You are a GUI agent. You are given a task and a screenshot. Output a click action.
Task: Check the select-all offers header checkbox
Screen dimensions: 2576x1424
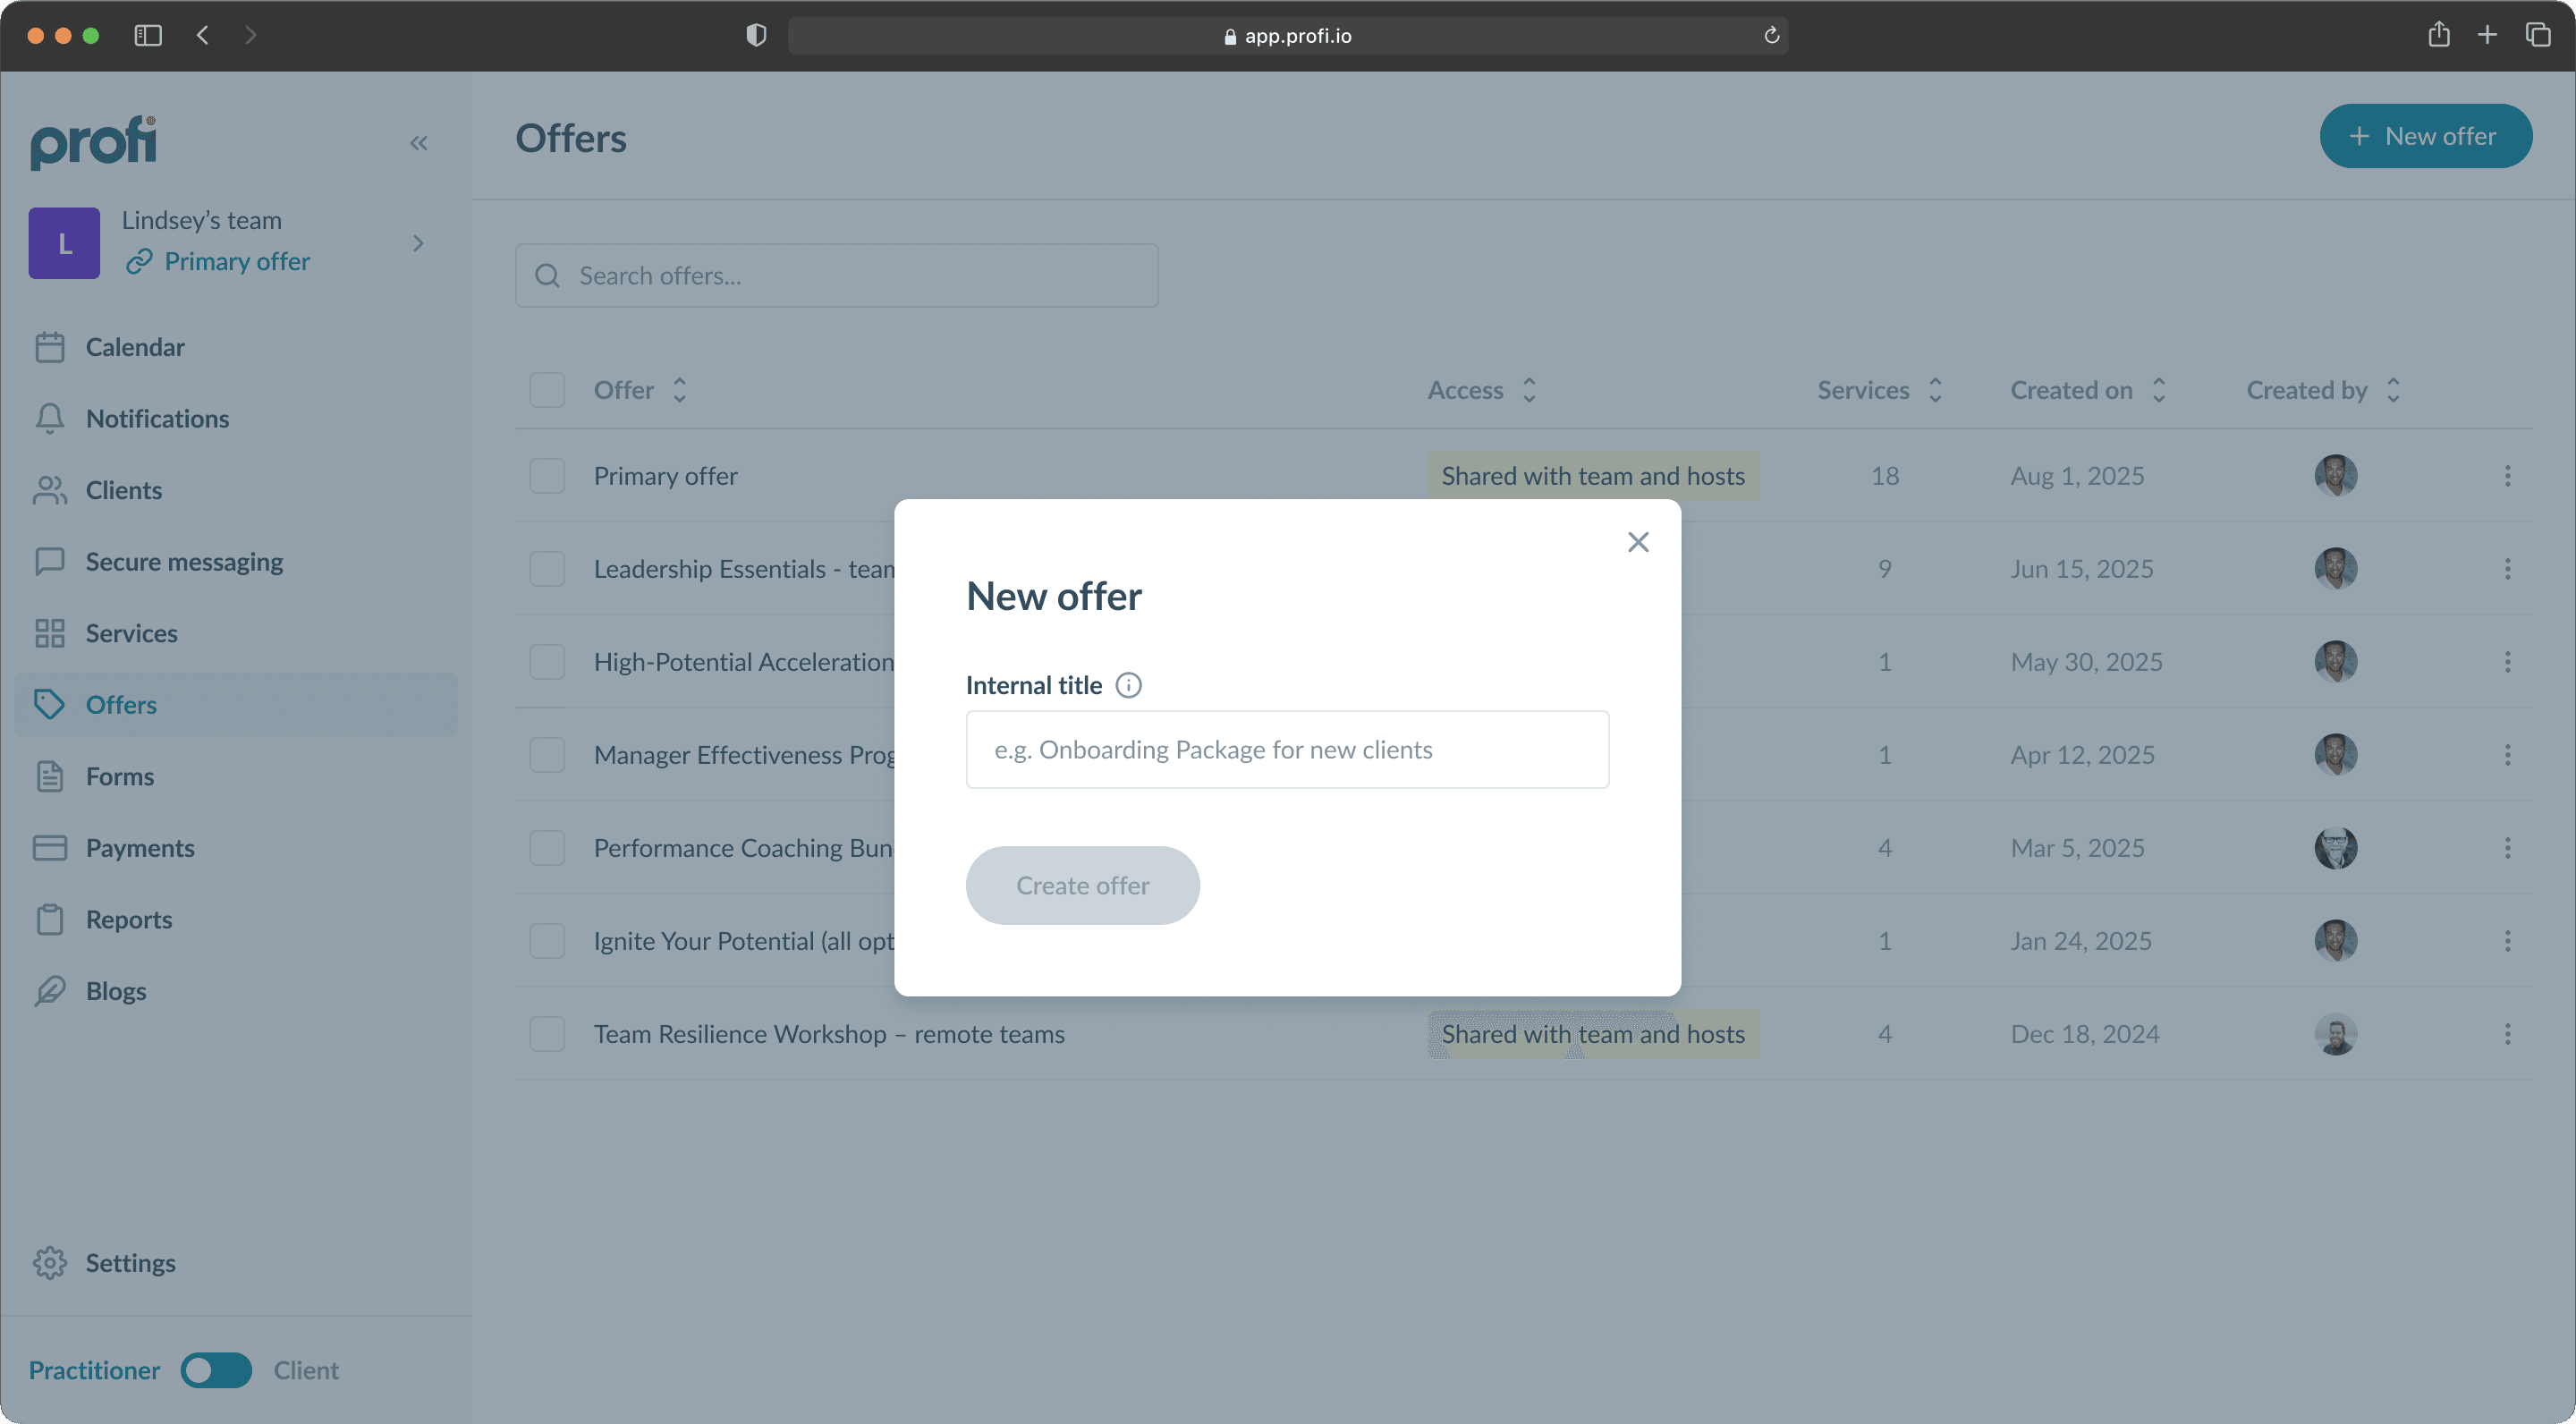point(547,390)
